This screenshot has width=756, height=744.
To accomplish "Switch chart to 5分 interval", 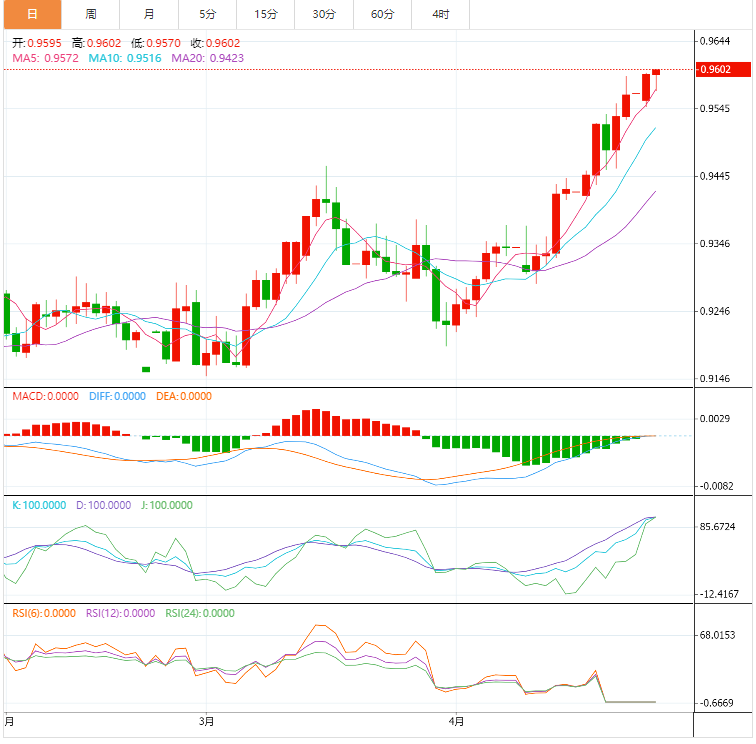I will pos(207,14).
